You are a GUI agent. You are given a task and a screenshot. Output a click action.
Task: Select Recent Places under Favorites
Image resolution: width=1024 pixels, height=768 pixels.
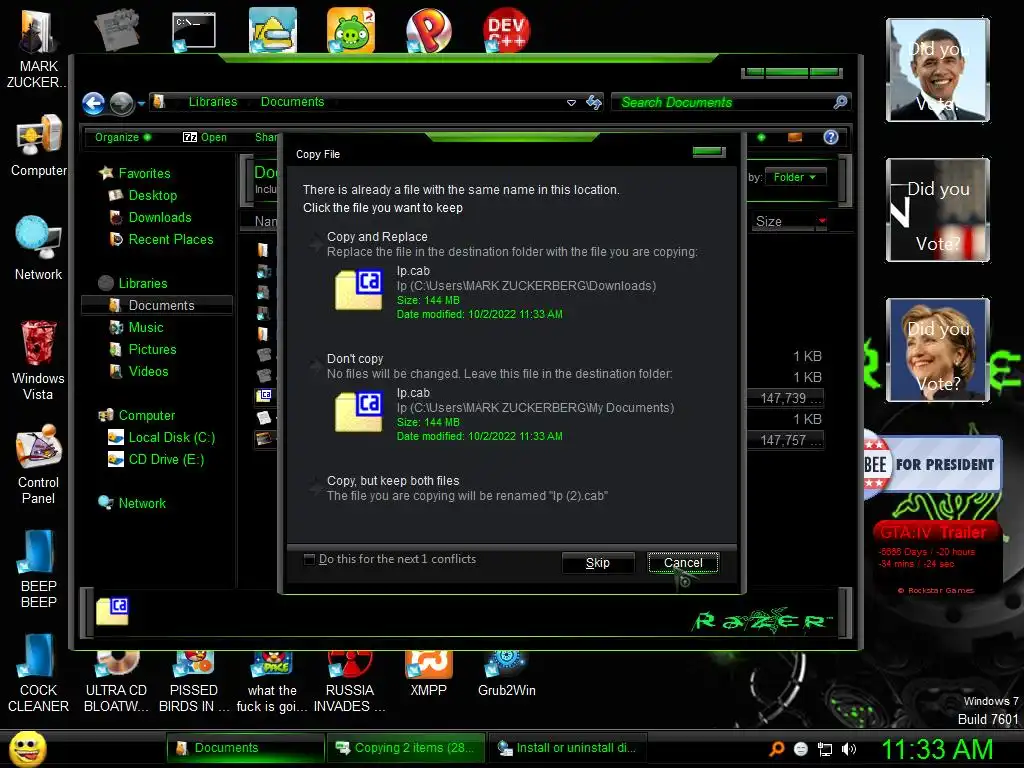point(171,240)
